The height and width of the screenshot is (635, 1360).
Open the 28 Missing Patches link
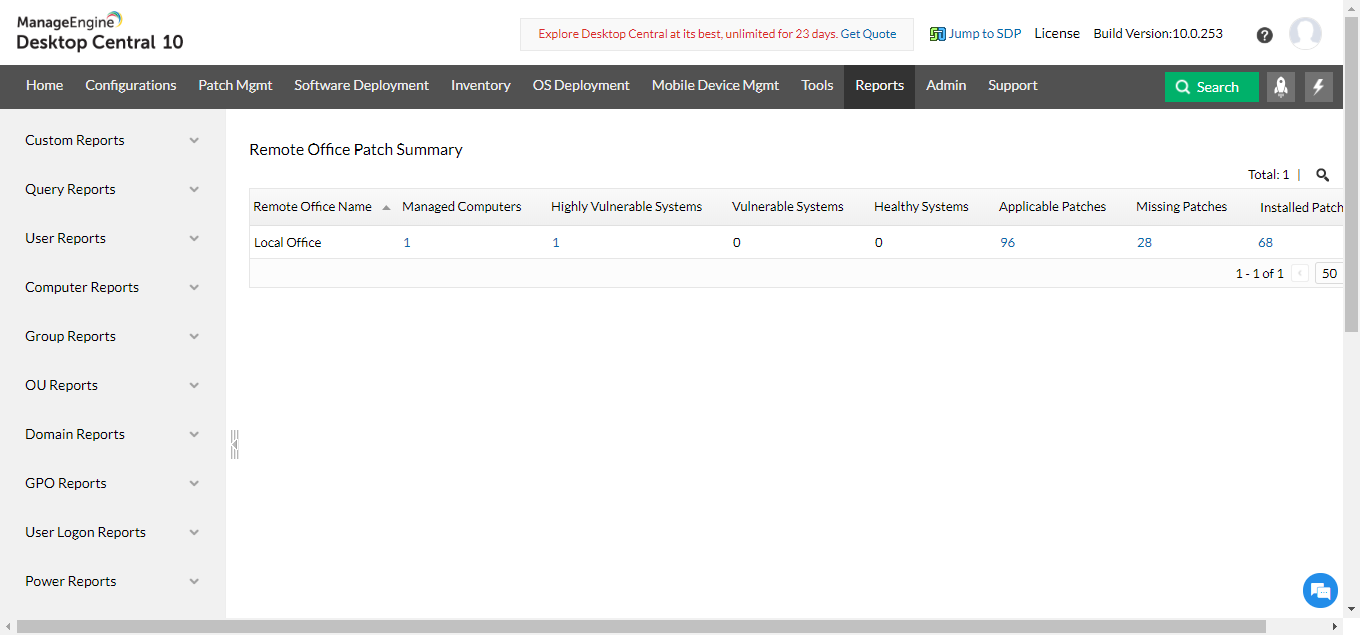[1144, 242]
